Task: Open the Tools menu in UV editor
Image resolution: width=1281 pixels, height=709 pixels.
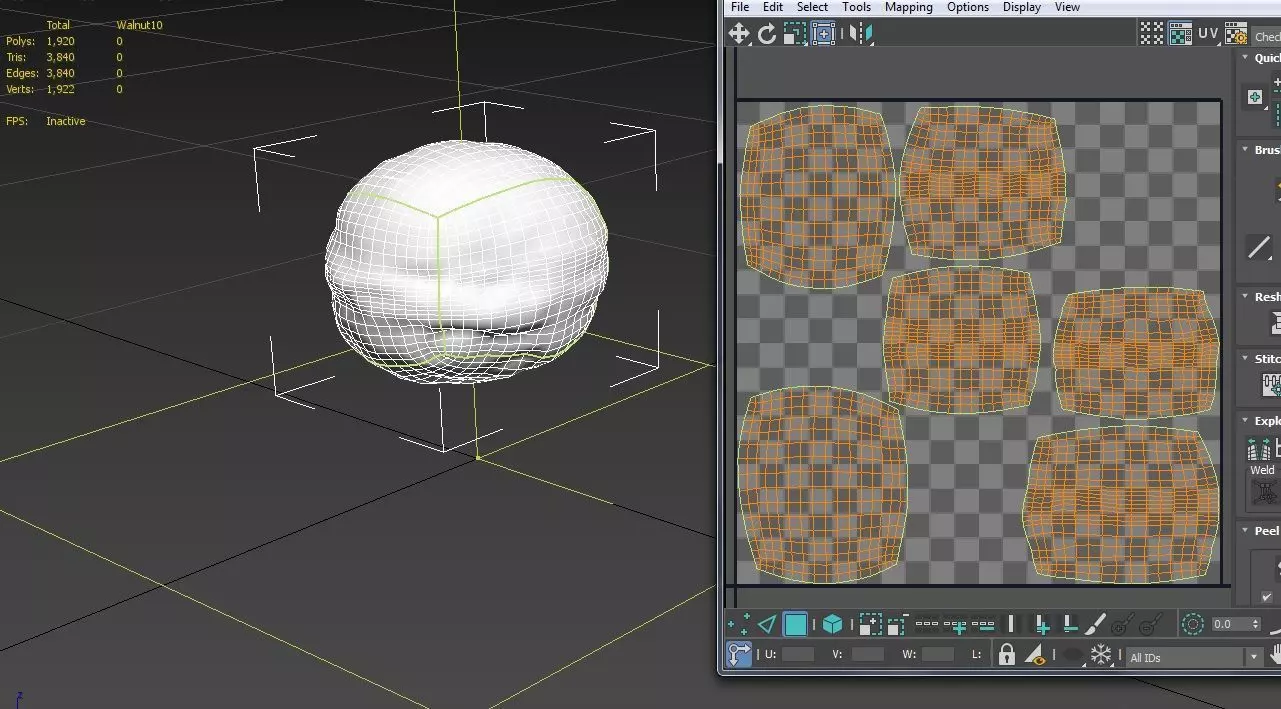Action: [856, 7]
